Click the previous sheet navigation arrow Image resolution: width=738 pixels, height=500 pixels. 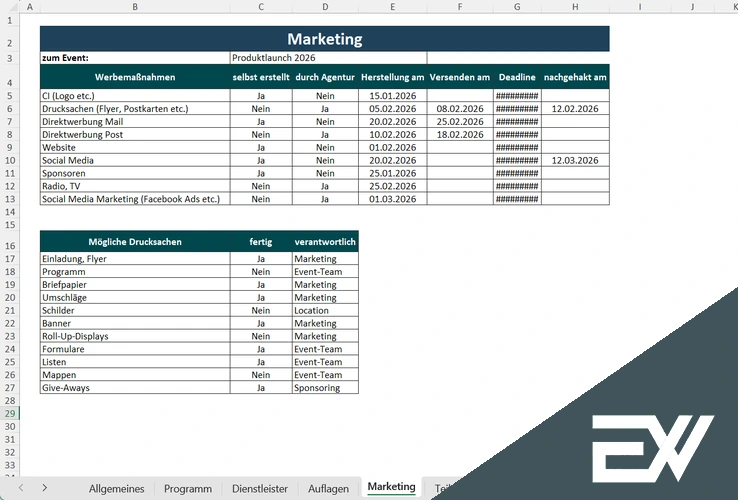point(19,488)
